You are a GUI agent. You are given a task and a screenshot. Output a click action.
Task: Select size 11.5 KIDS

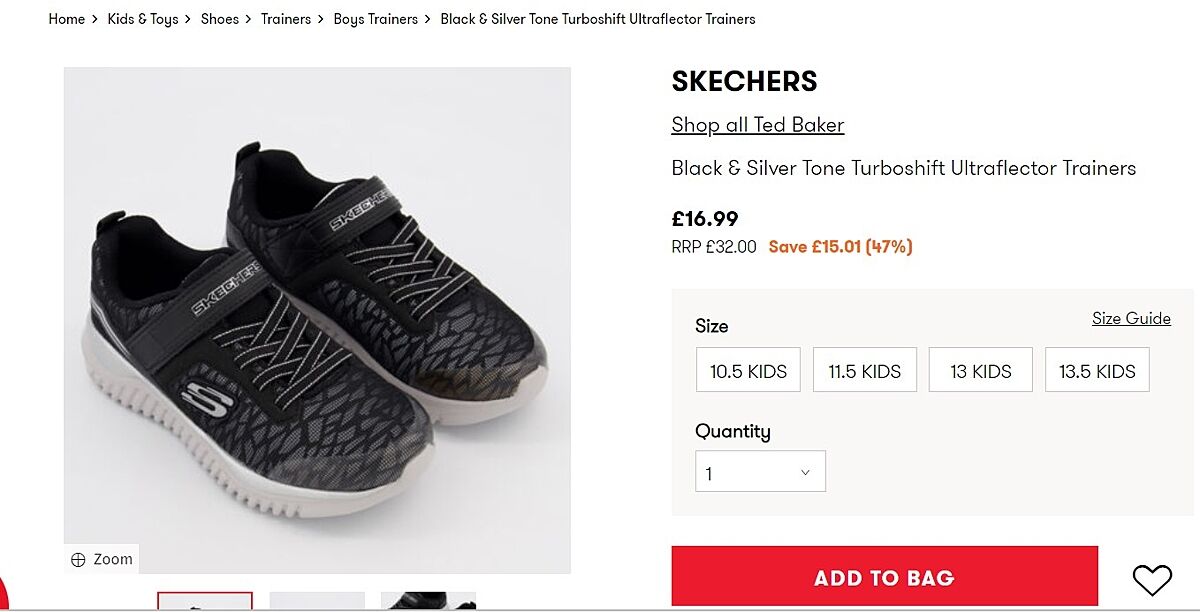(864, 371)
